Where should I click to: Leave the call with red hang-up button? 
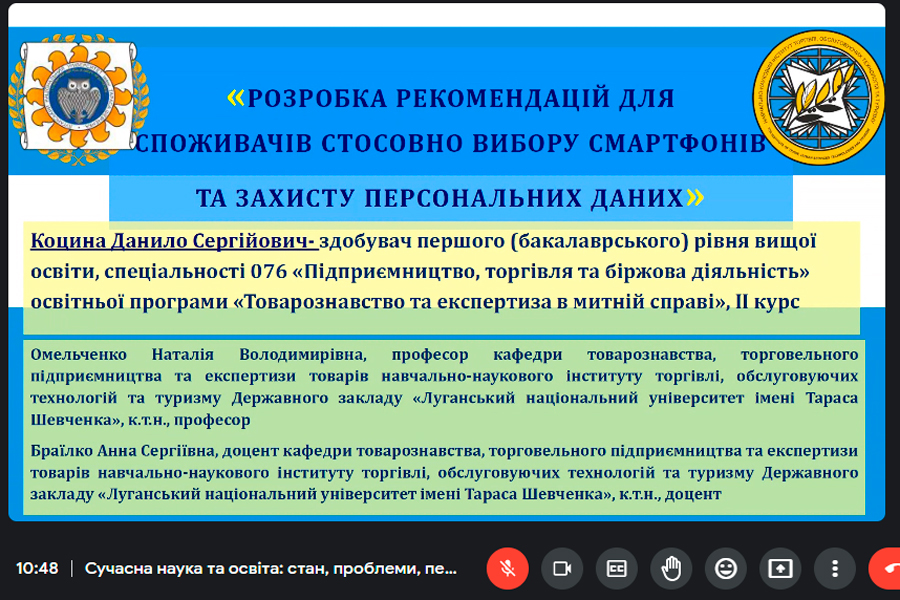click(x=885, y=568)
